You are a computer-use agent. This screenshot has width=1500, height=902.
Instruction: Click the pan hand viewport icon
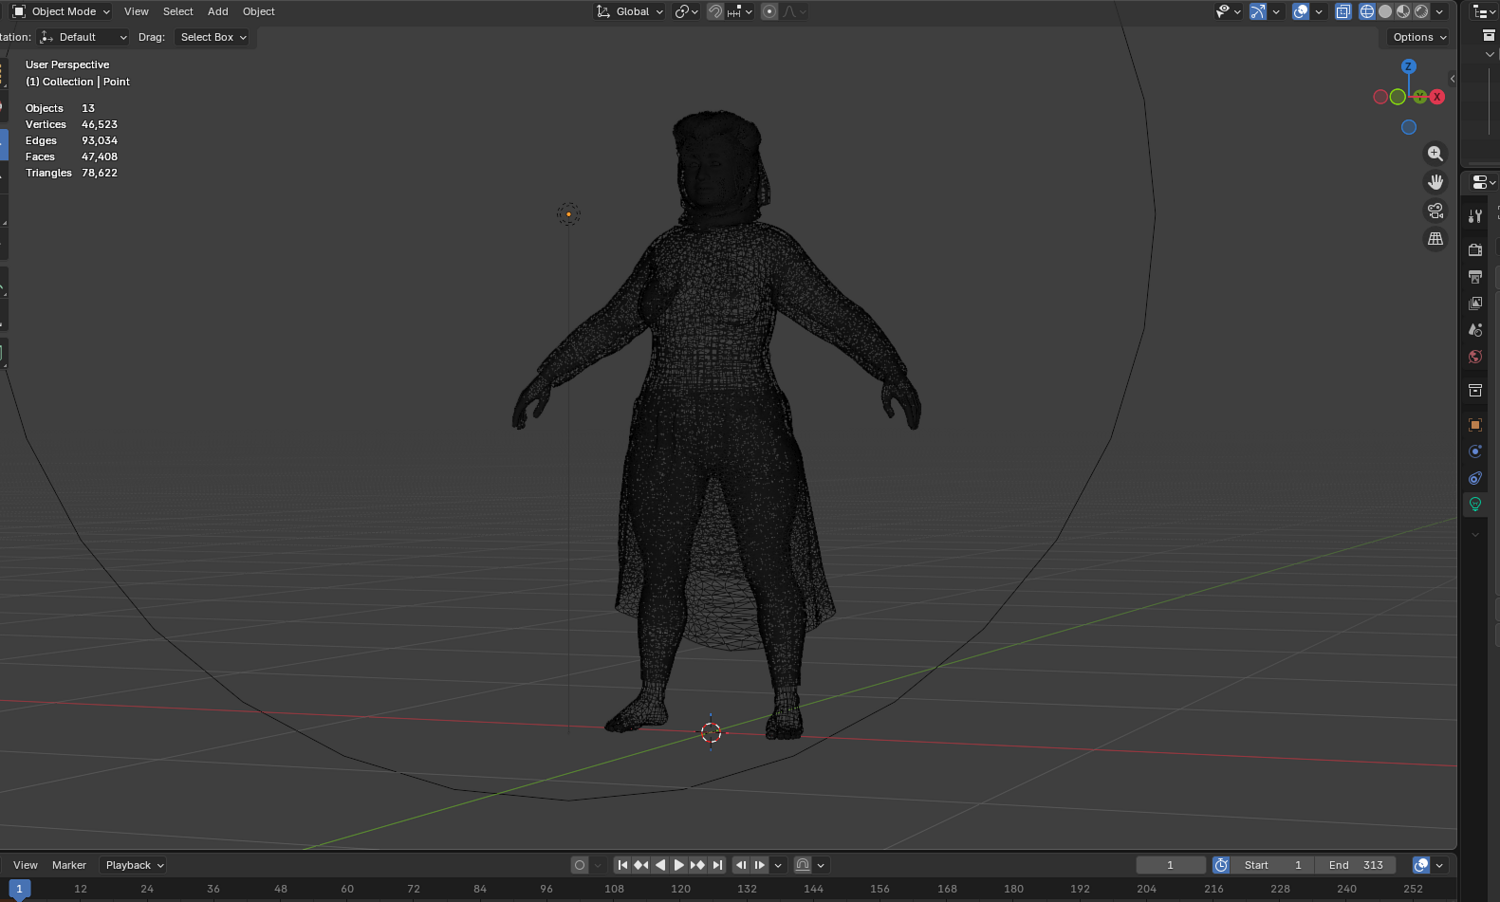pyautogui.click(x=1435, y=182)
